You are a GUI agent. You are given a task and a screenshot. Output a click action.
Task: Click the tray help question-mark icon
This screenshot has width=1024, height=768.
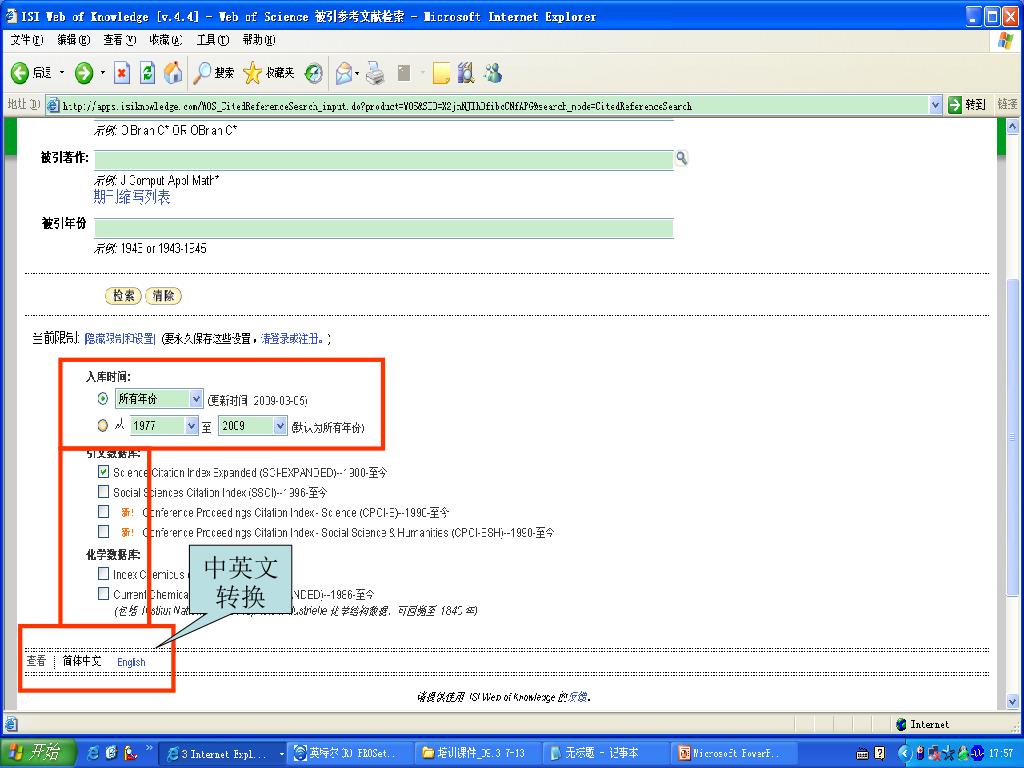[880, 753]
